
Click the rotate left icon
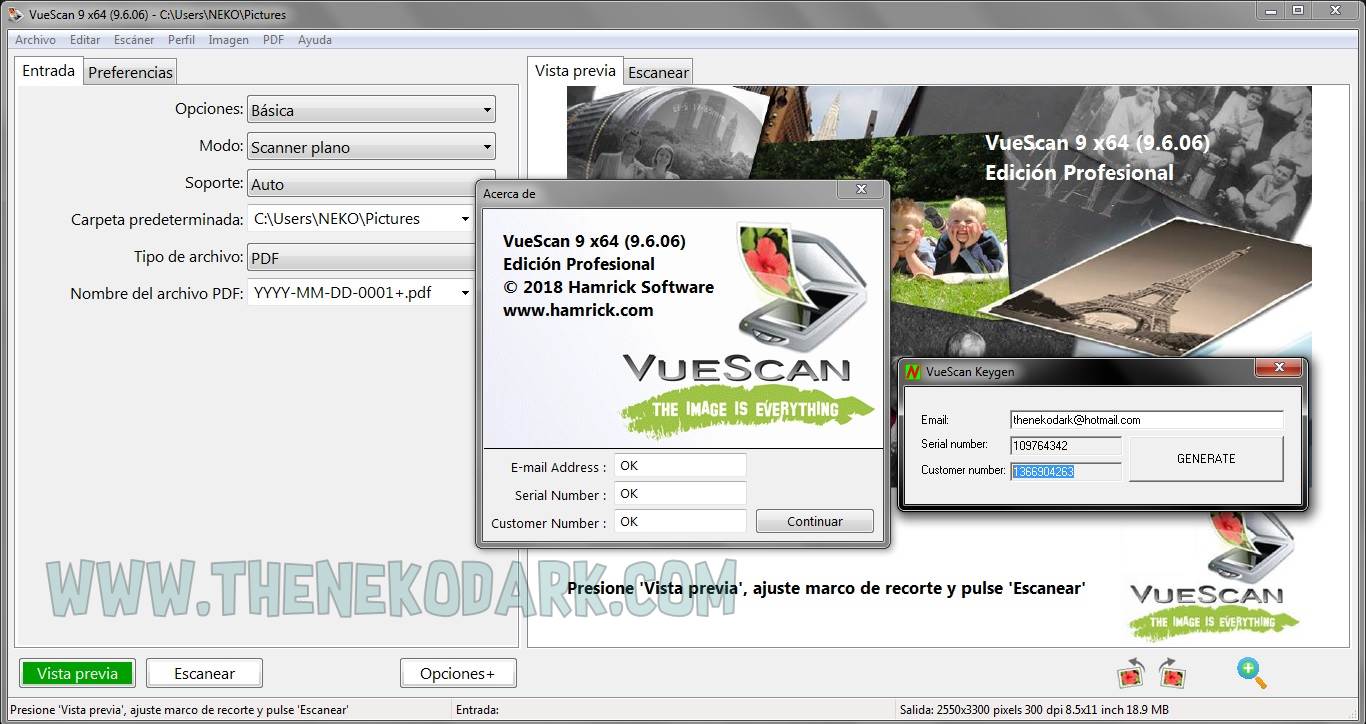1131,673
